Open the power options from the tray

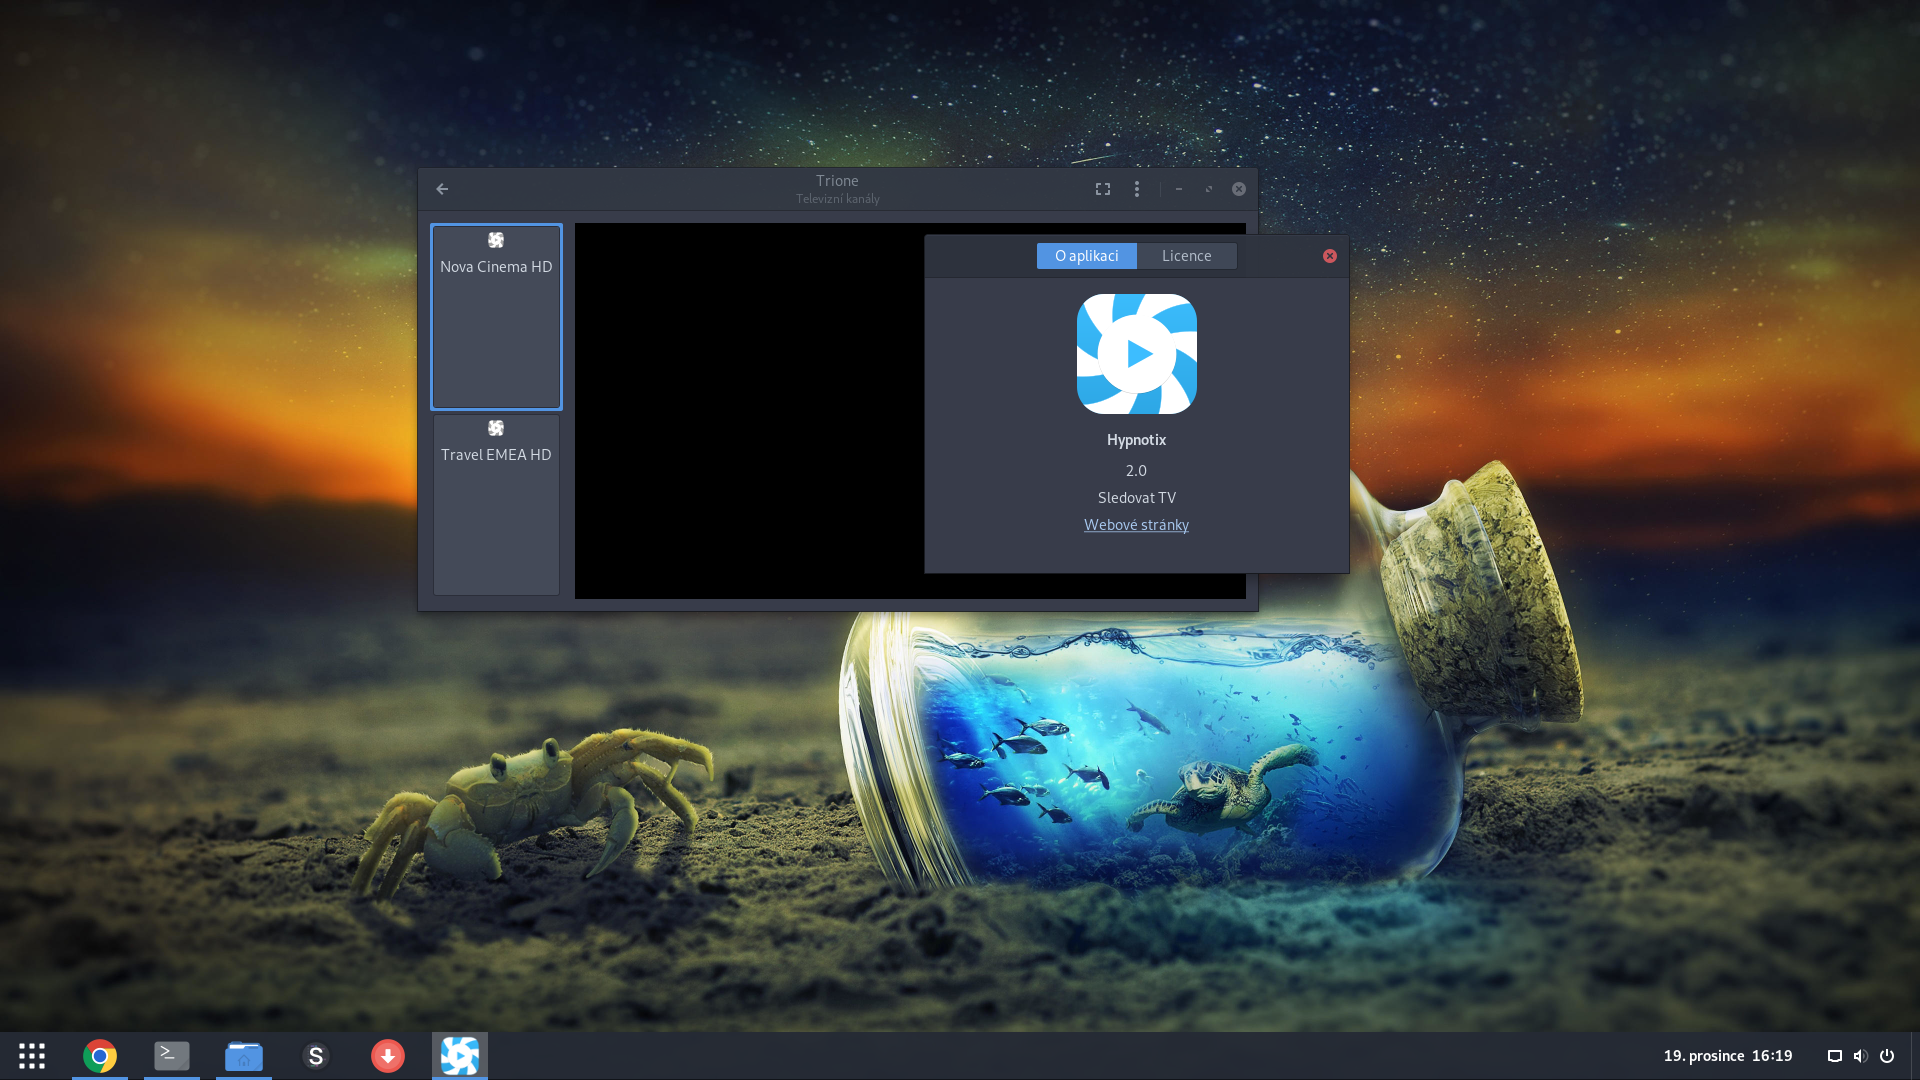pos(1888,1055)
